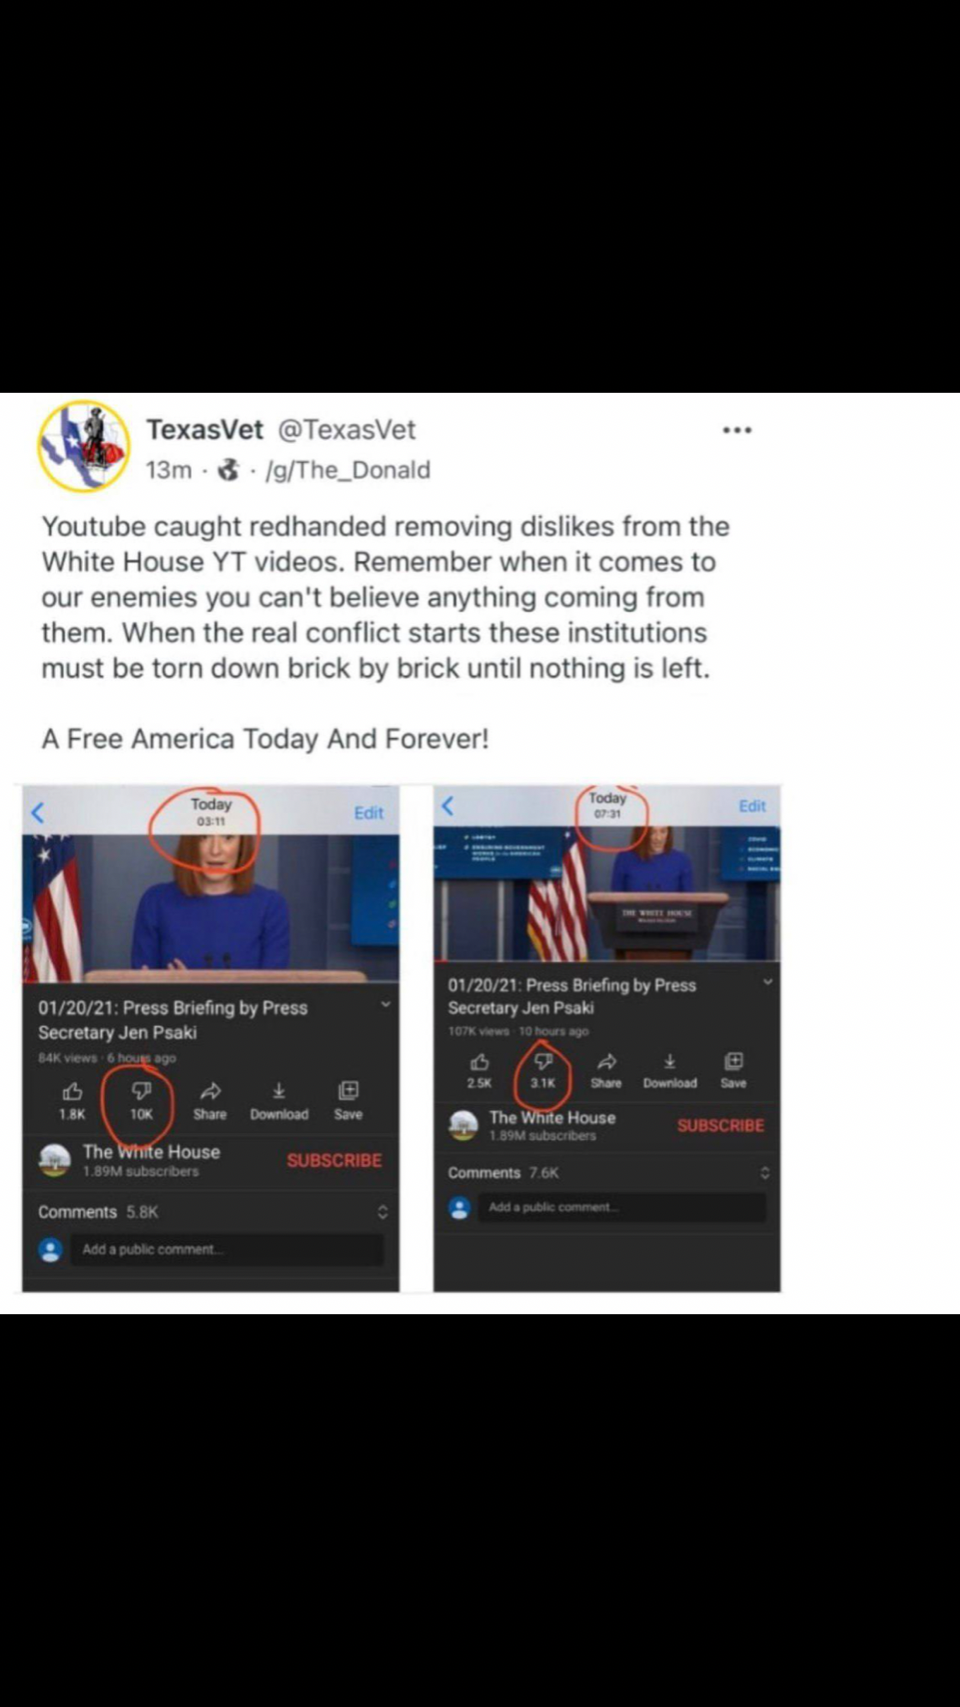960x1707 pixels.
Task: Tap thumbs-down showing 3.1K in right screenshot
Action: (x=543, y=1069)
